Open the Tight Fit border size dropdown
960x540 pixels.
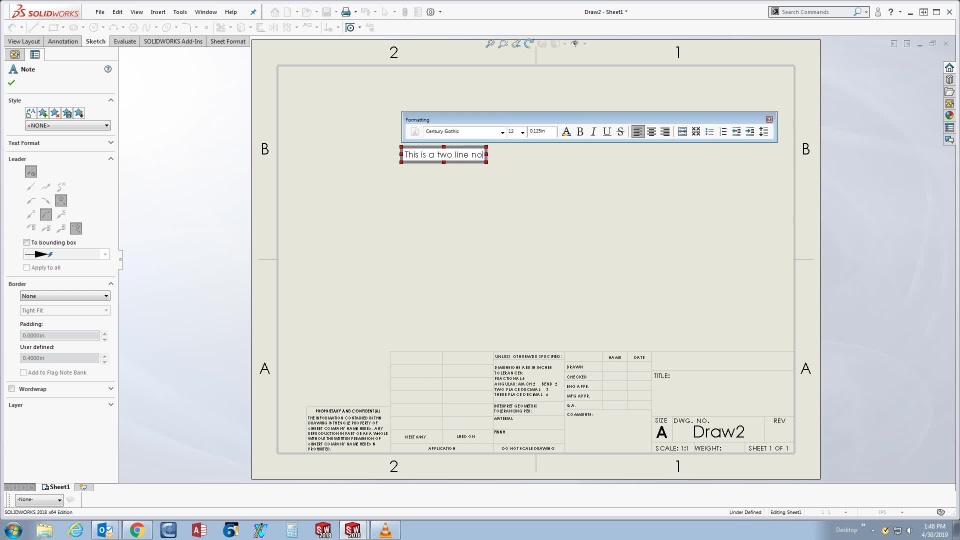point(65,310)
